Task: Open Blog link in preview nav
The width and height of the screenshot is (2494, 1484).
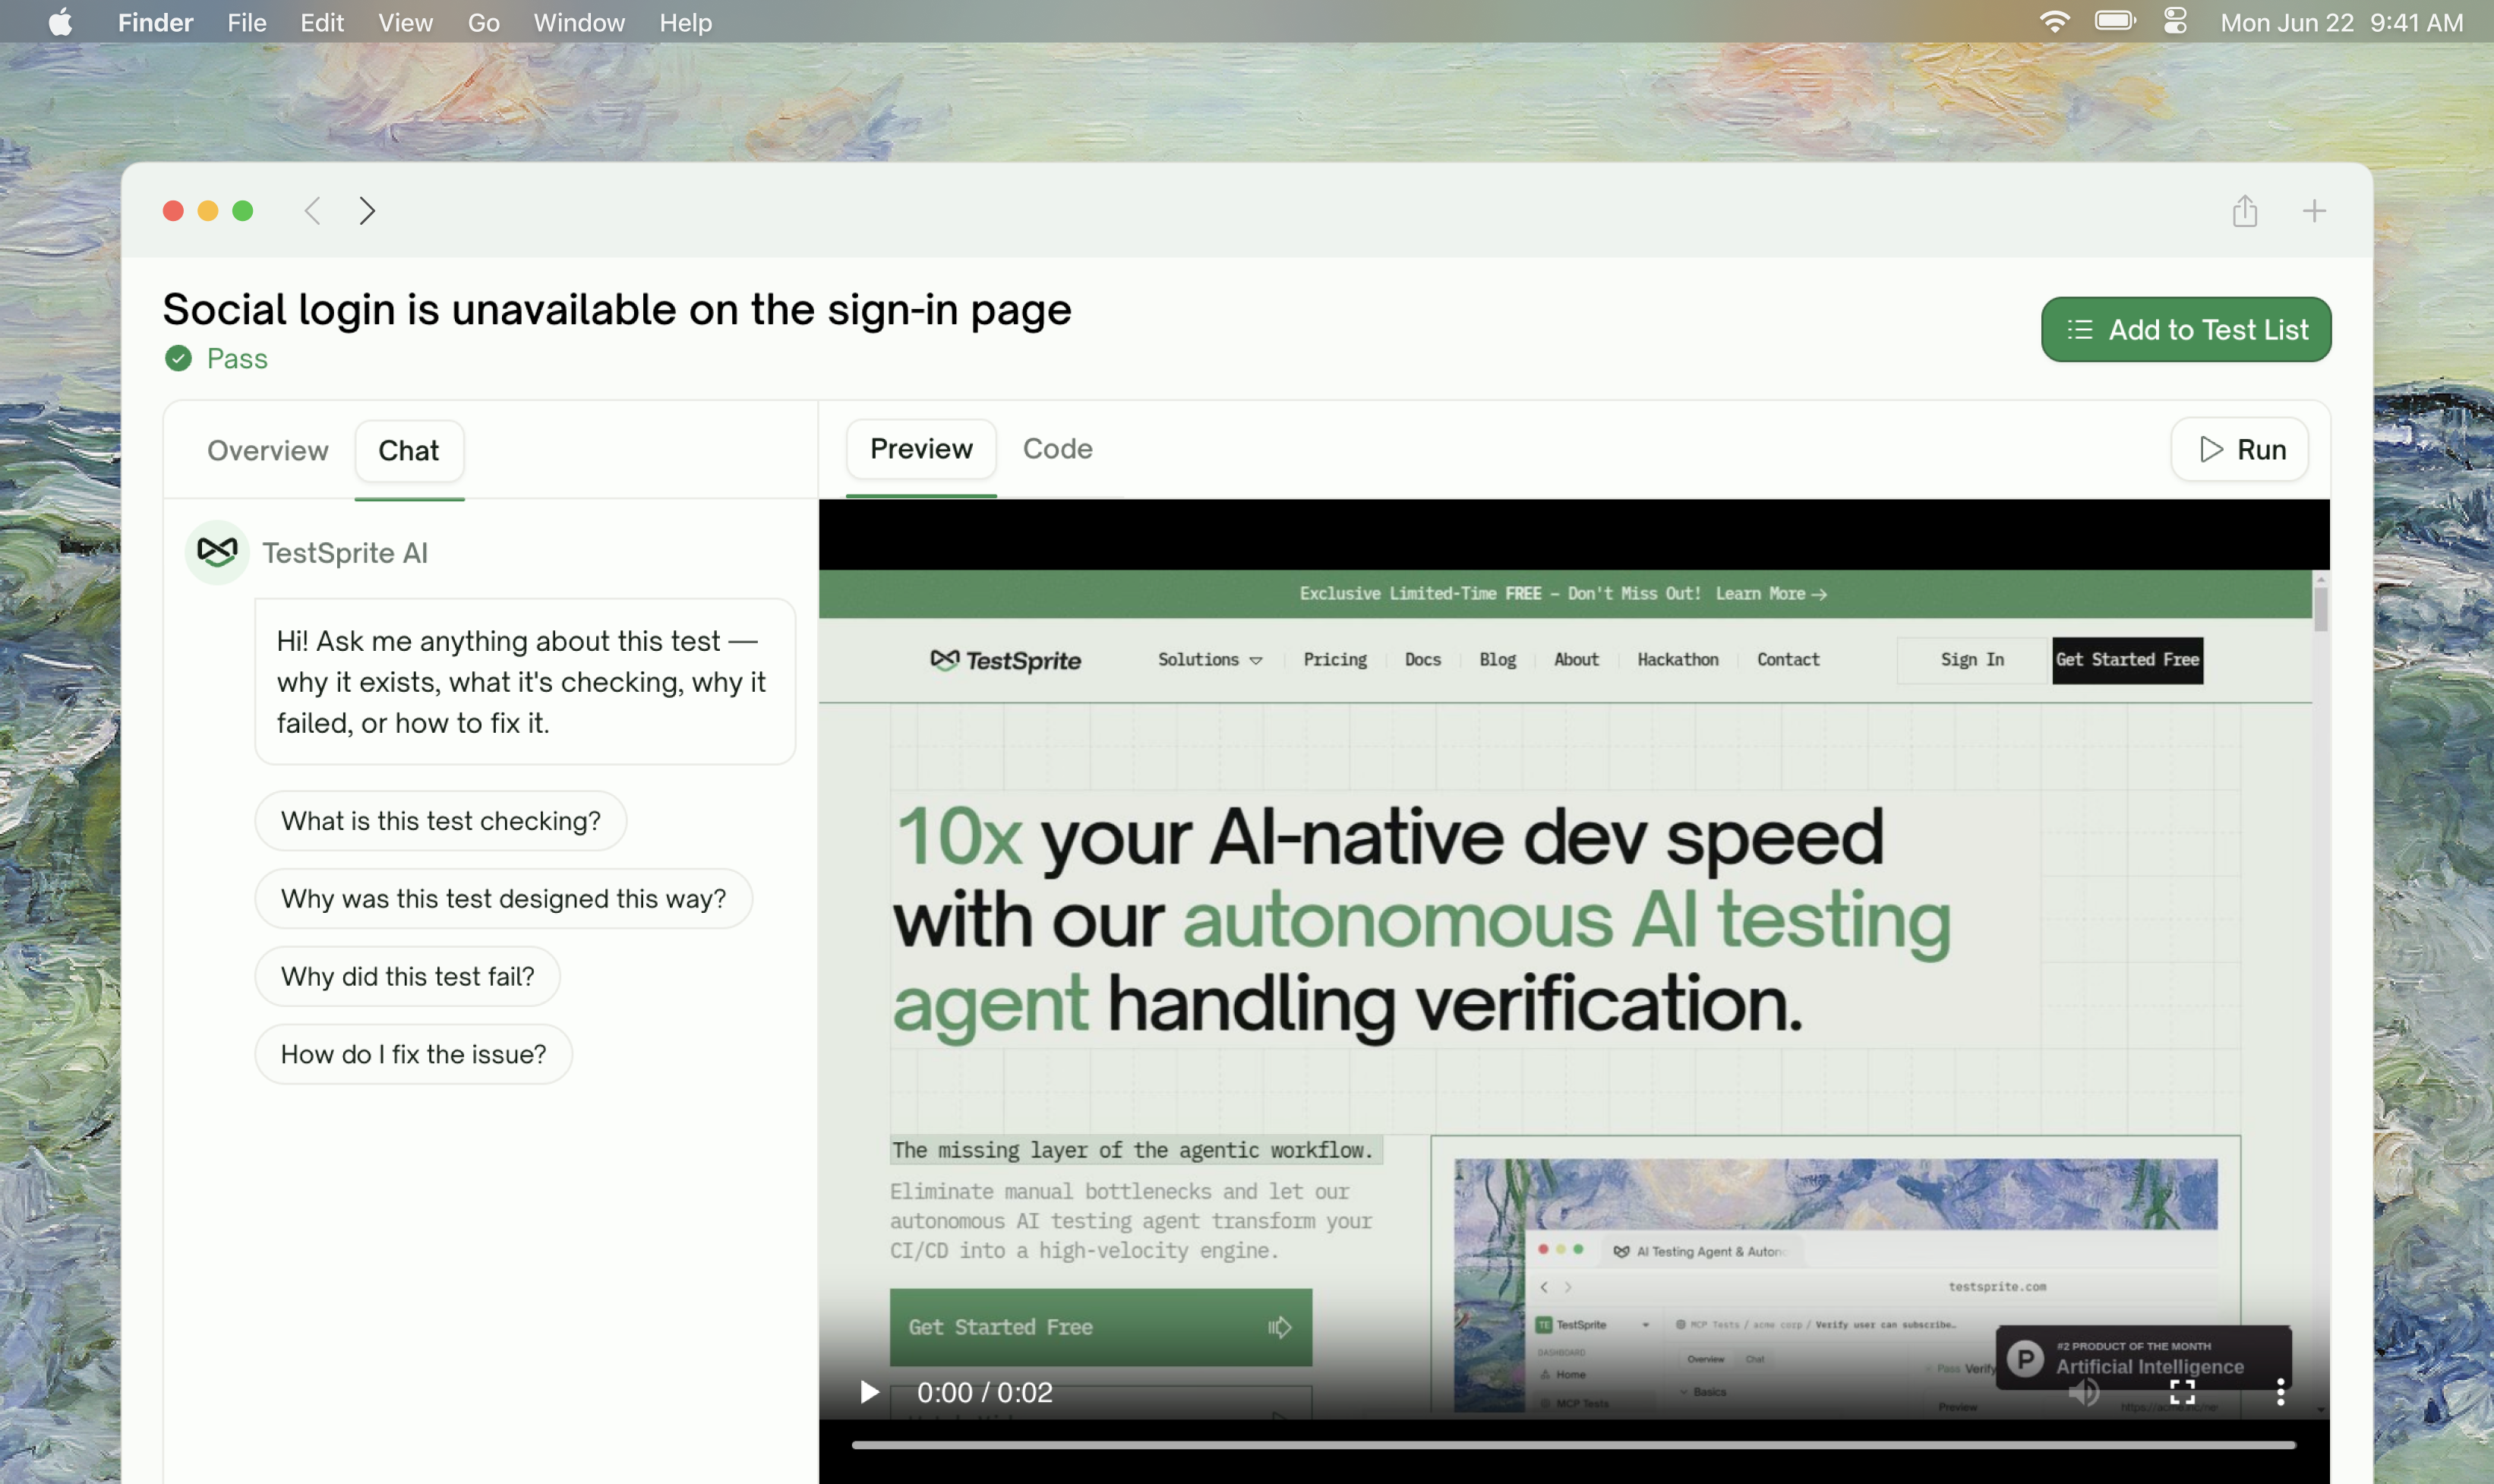Action: [1497, 660]
